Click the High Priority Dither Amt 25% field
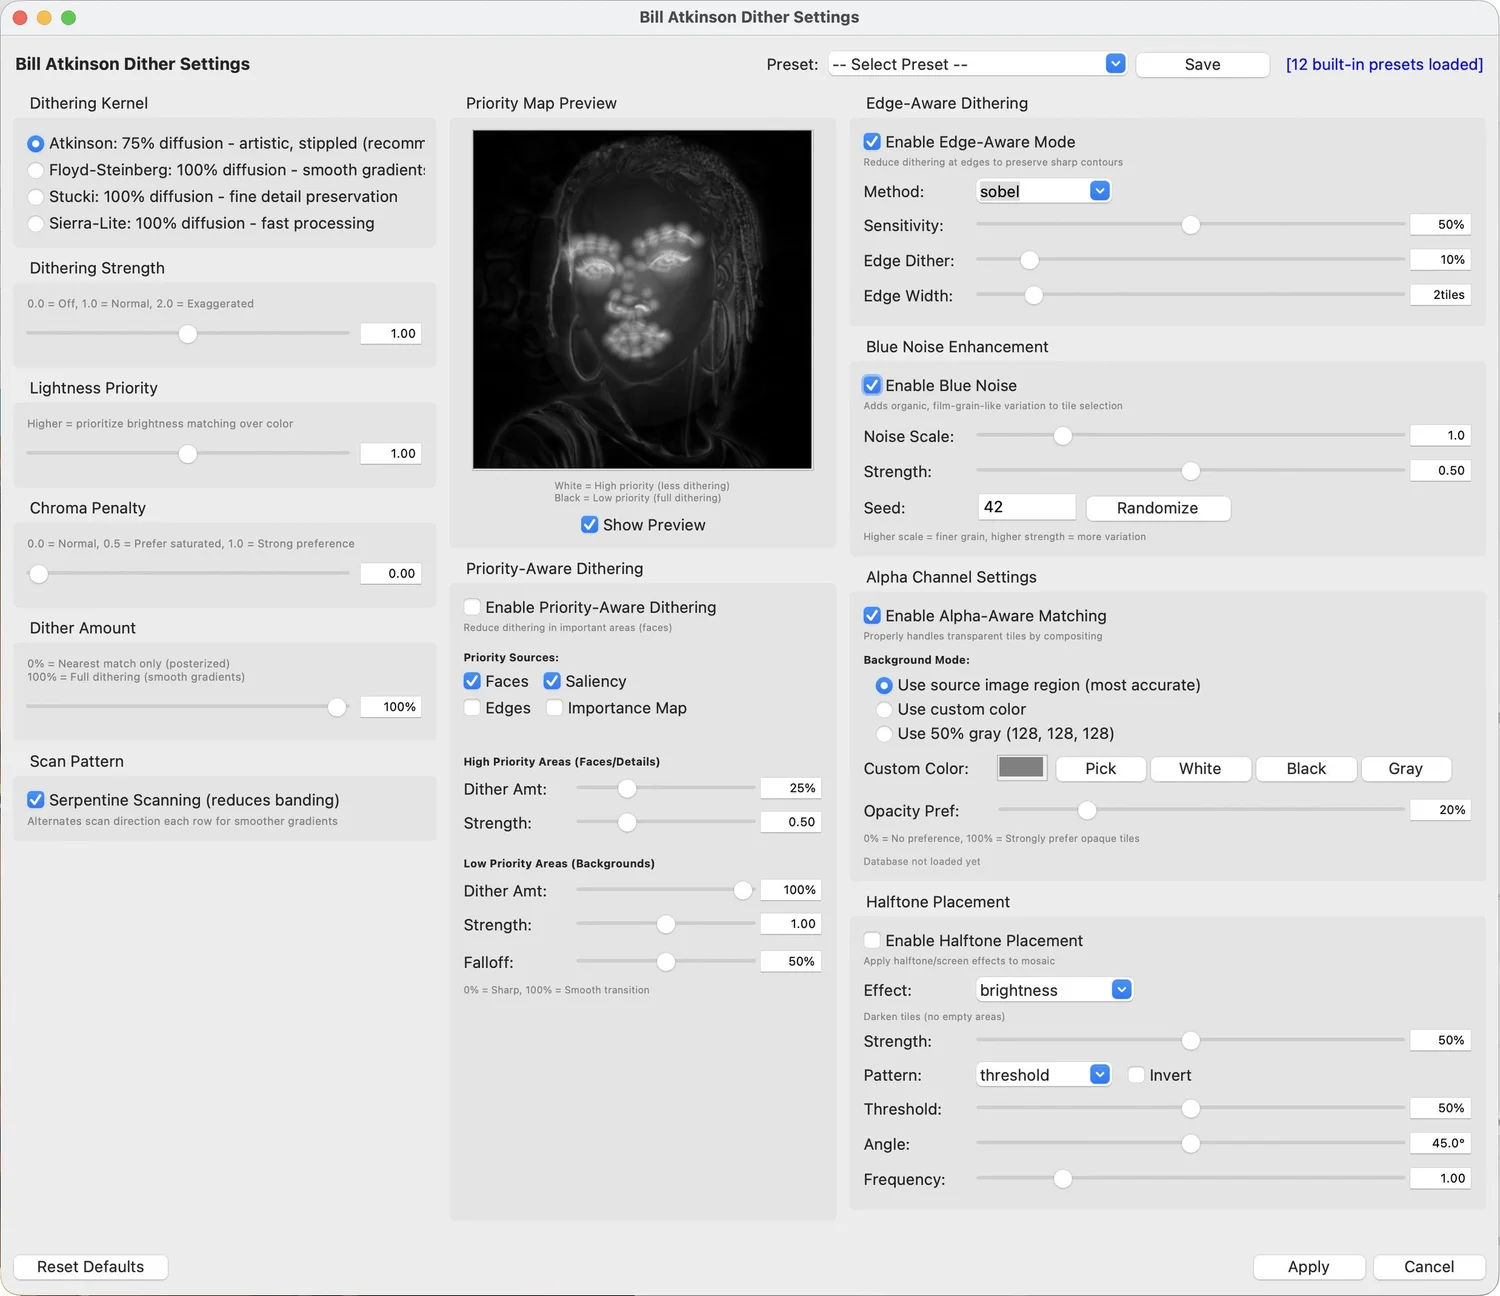The height and width of the screenshot is (1296, 1500). click(x=791, y=788)
